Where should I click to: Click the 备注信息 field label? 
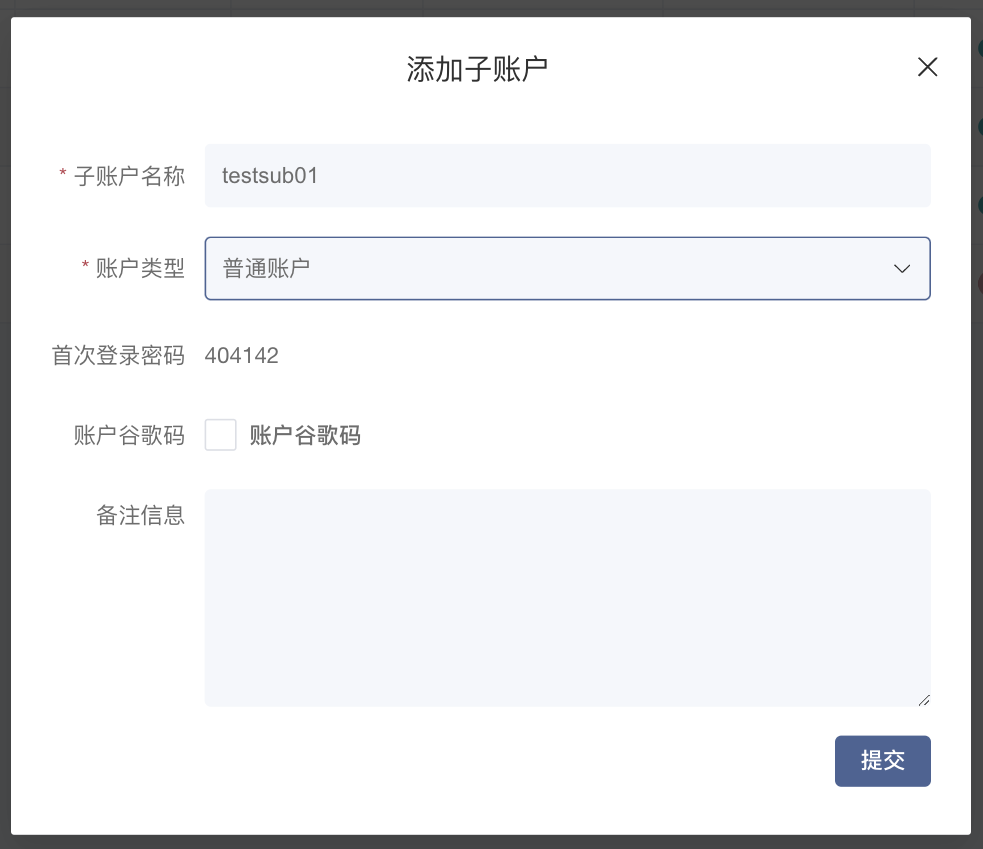(140, 515)
